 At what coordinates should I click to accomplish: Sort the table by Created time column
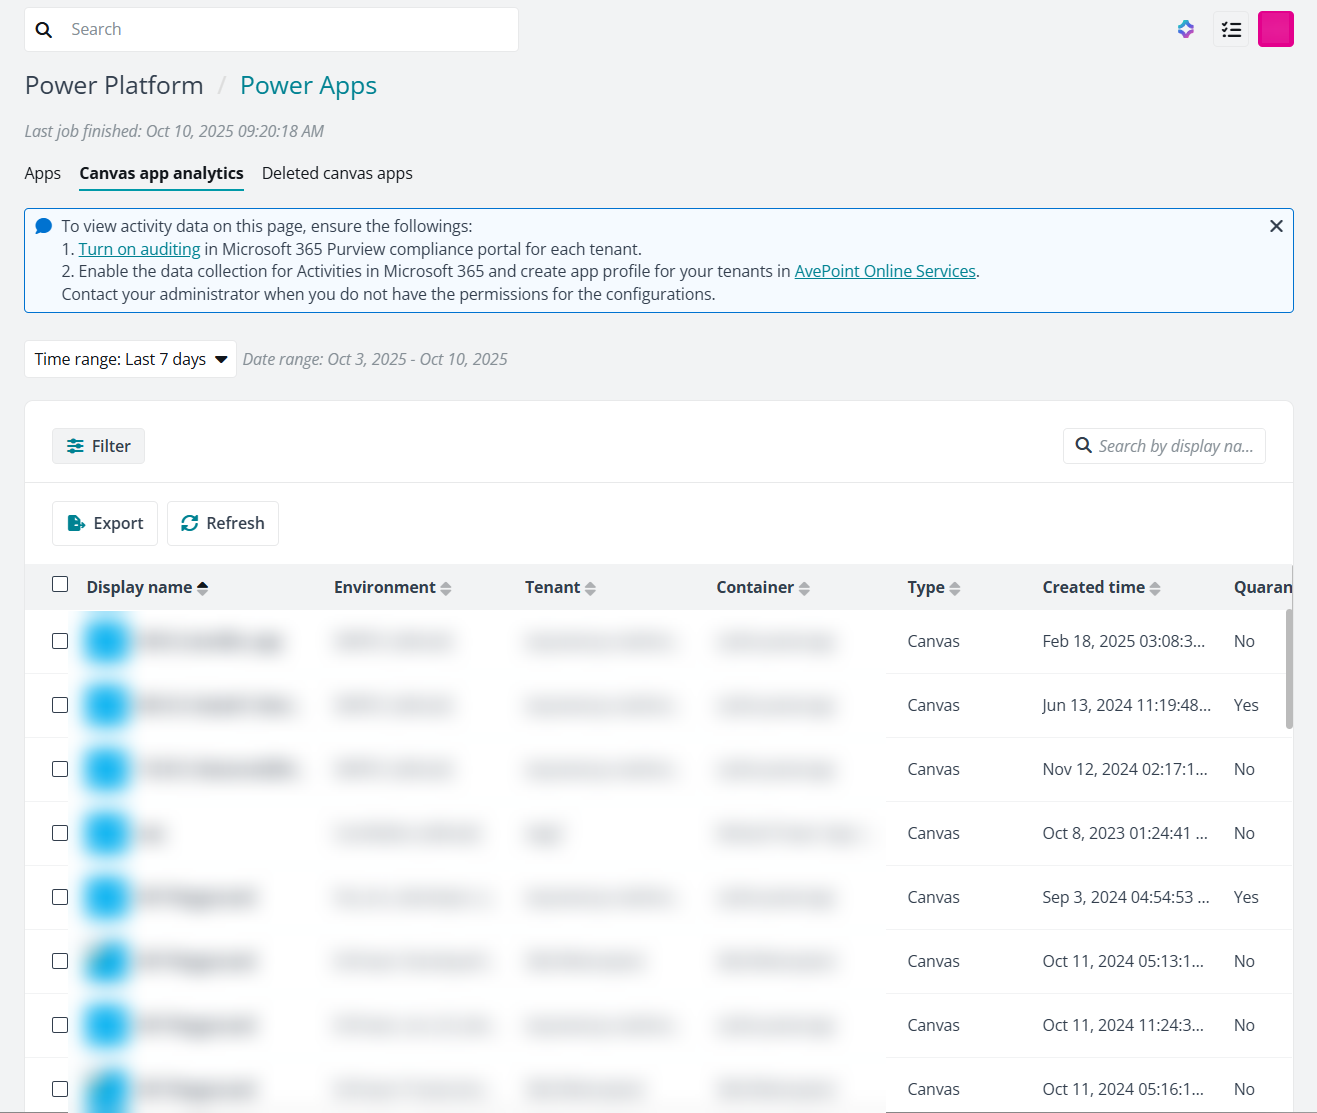[x=1156, y=587]
